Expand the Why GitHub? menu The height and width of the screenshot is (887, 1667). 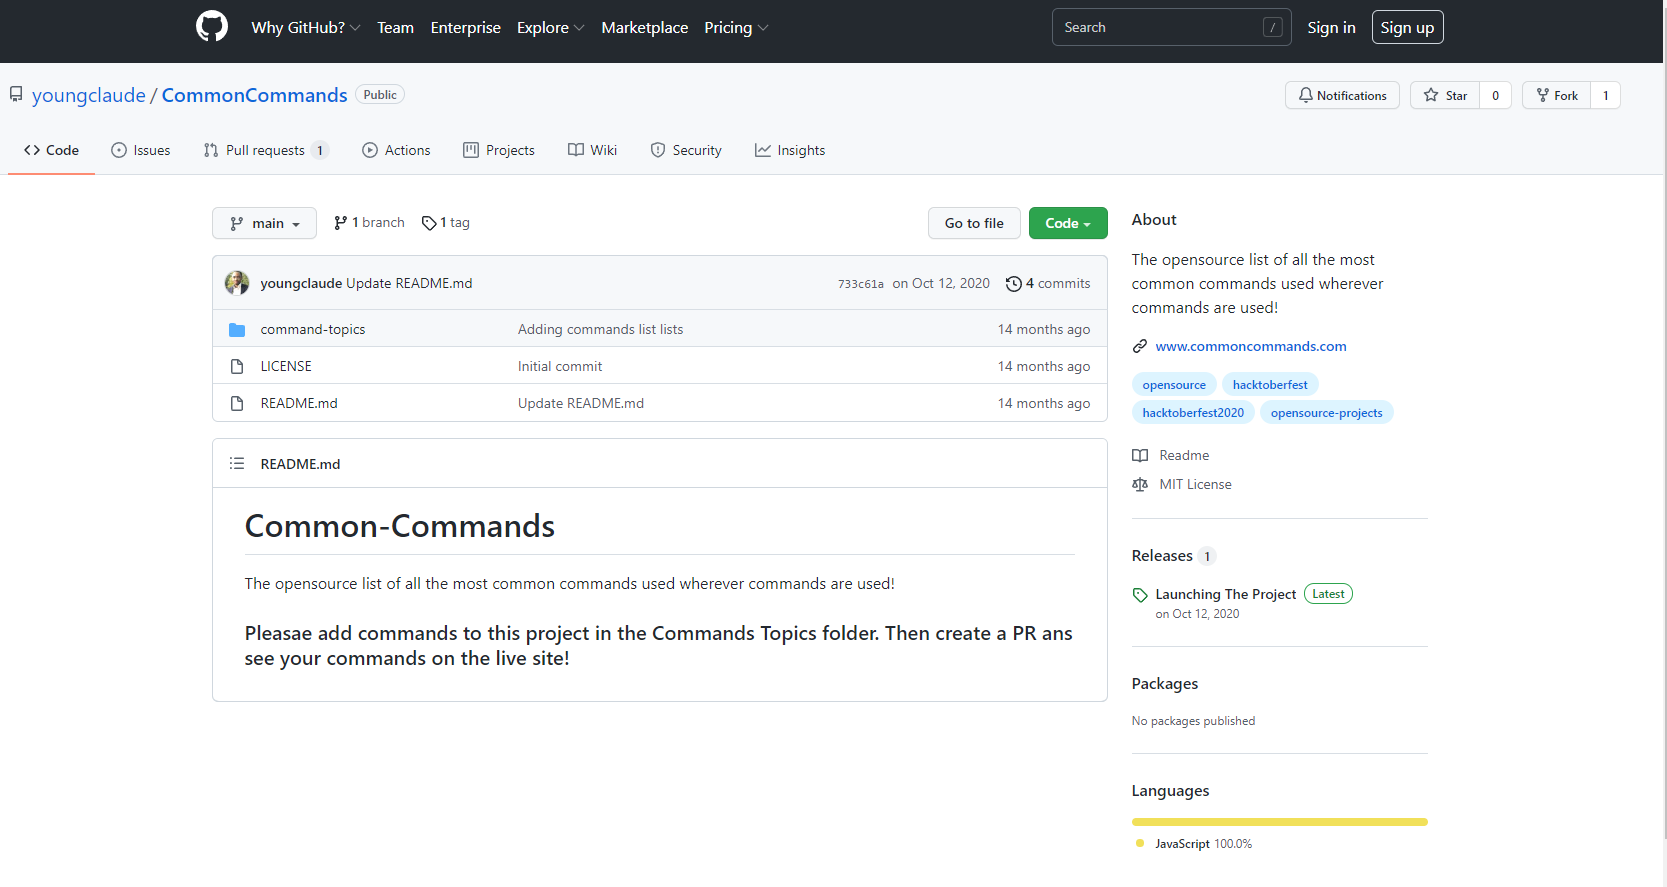306,28
